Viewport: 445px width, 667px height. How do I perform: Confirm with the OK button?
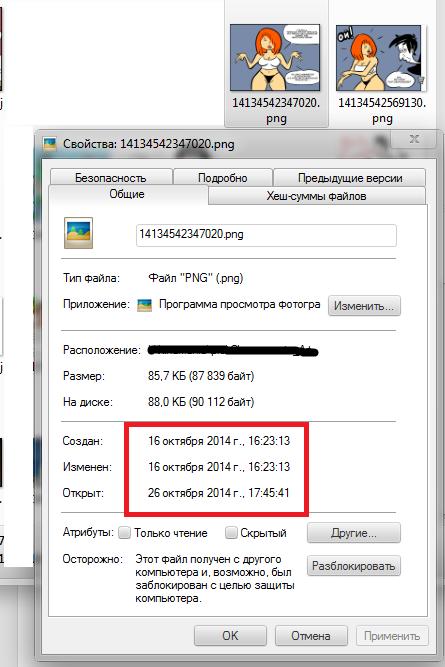click(230, 636)
